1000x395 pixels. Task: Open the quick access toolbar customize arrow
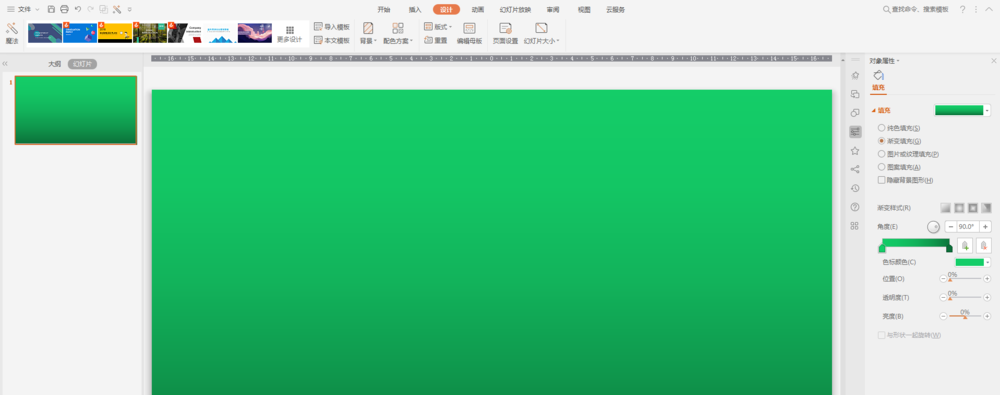[x=129, y=10]
